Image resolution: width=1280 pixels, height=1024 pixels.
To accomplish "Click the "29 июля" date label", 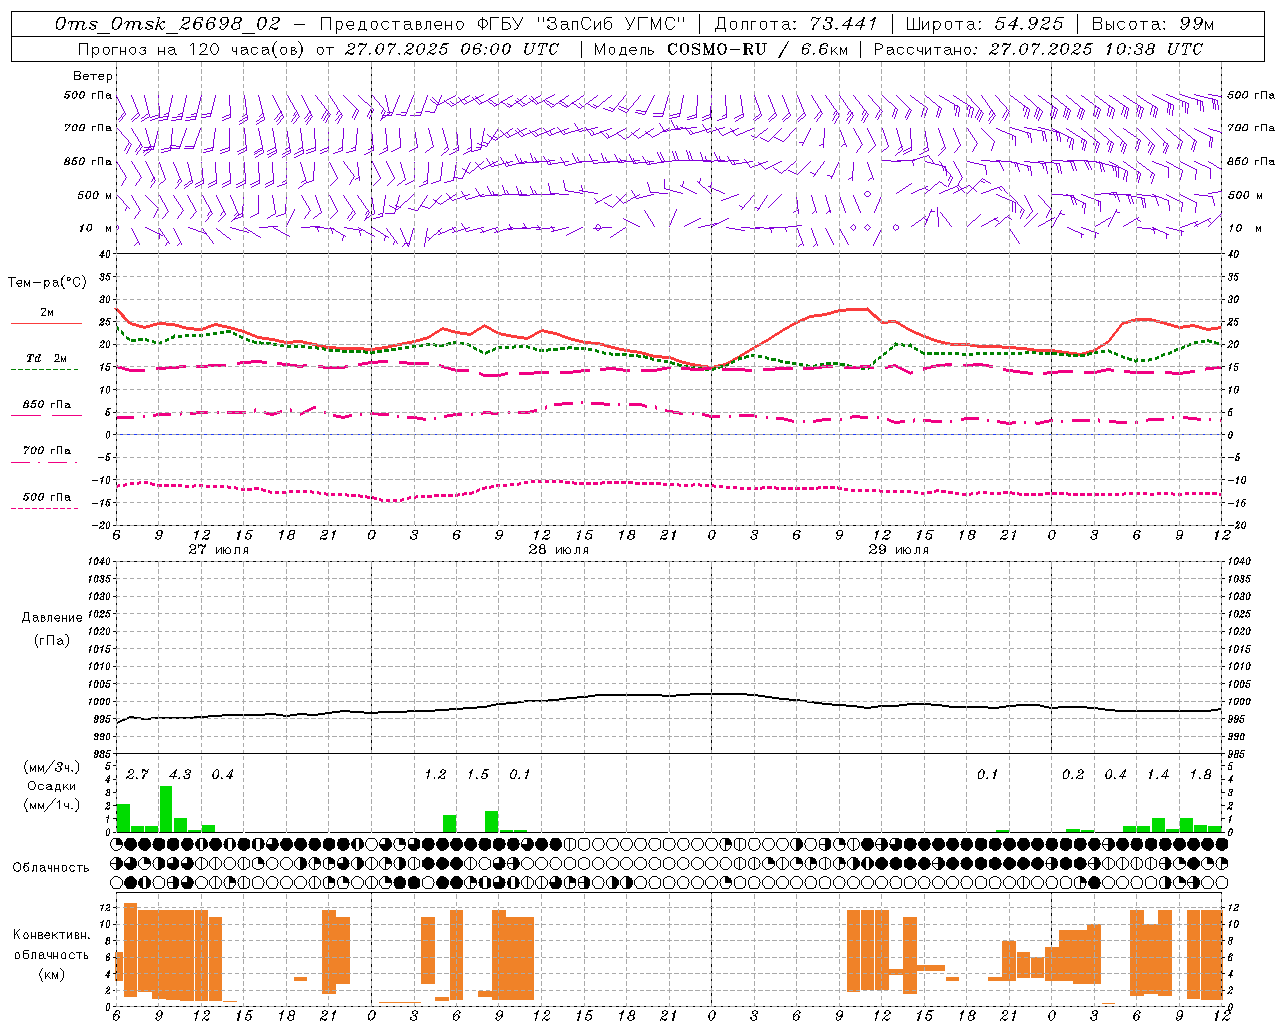I will [899, 549].
